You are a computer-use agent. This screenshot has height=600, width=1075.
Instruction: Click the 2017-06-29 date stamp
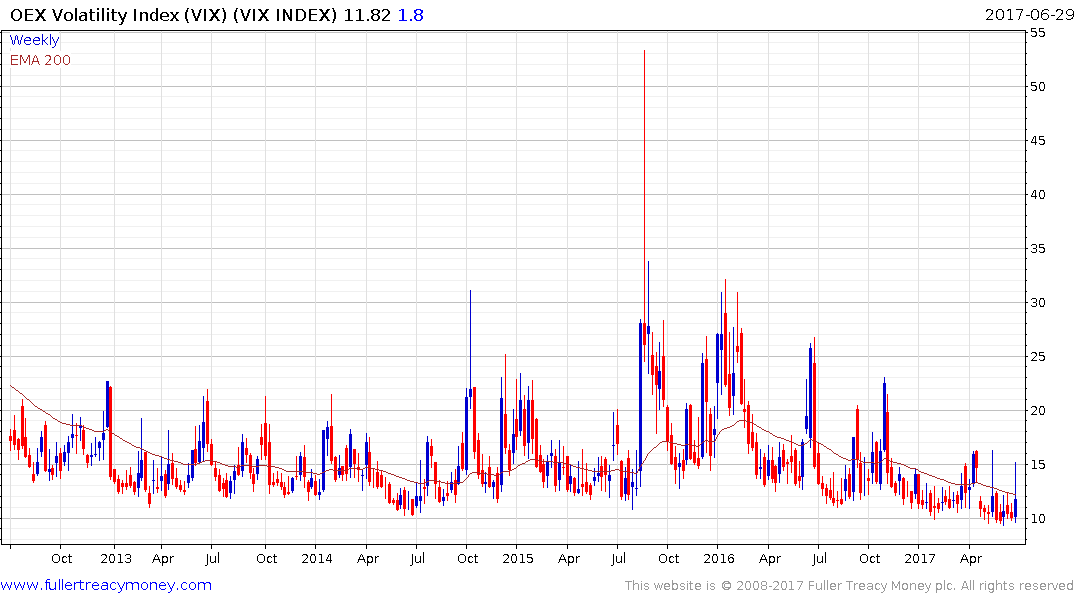[1029, 15]
